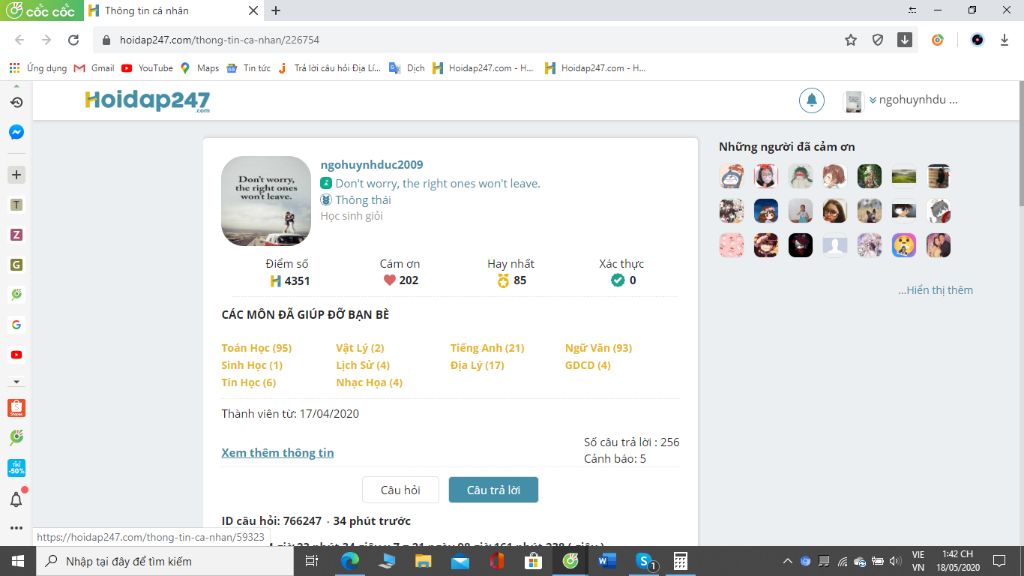Reload the current page
Viewport: 1024px width, 576px height.
click(x=73, y=40)
